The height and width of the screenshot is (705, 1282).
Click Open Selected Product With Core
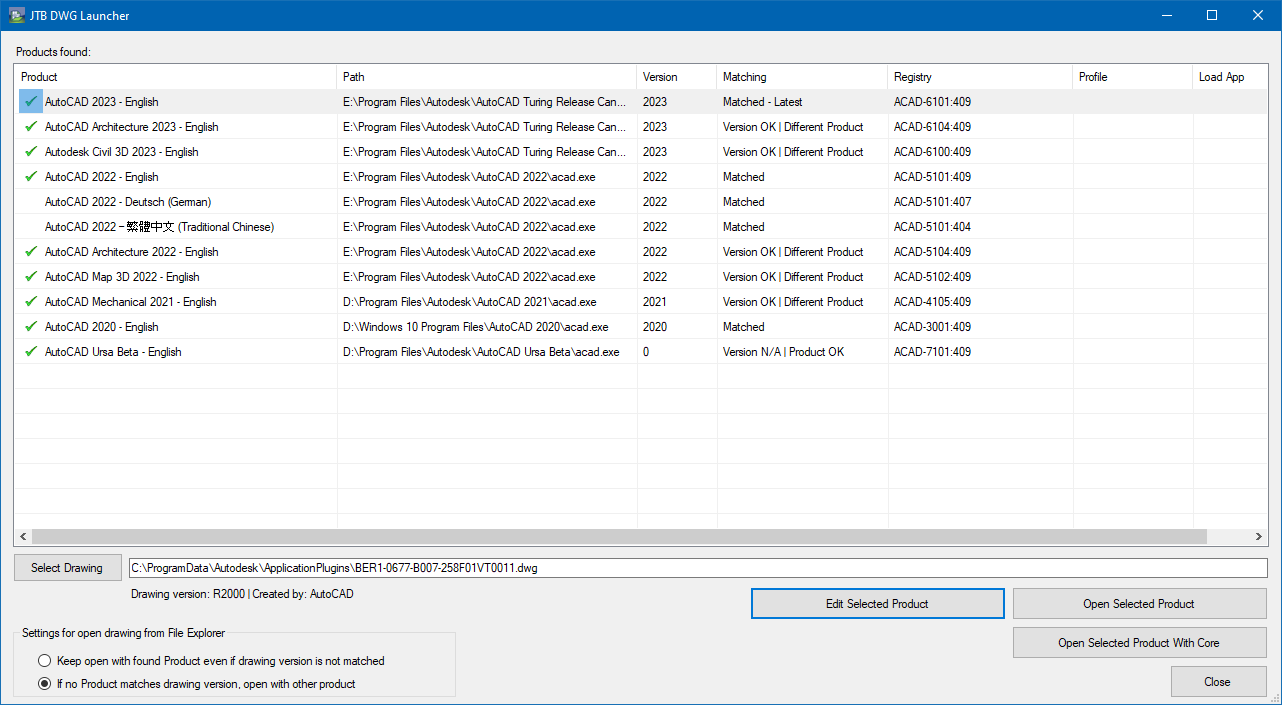1139,643
